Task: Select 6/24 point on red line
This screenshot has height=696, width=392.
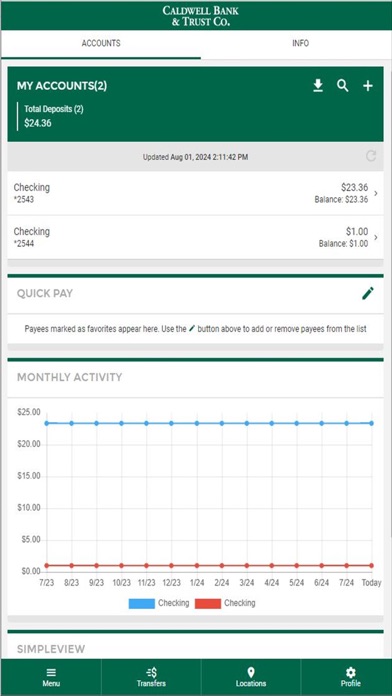Action: click(x=321, y=566)
